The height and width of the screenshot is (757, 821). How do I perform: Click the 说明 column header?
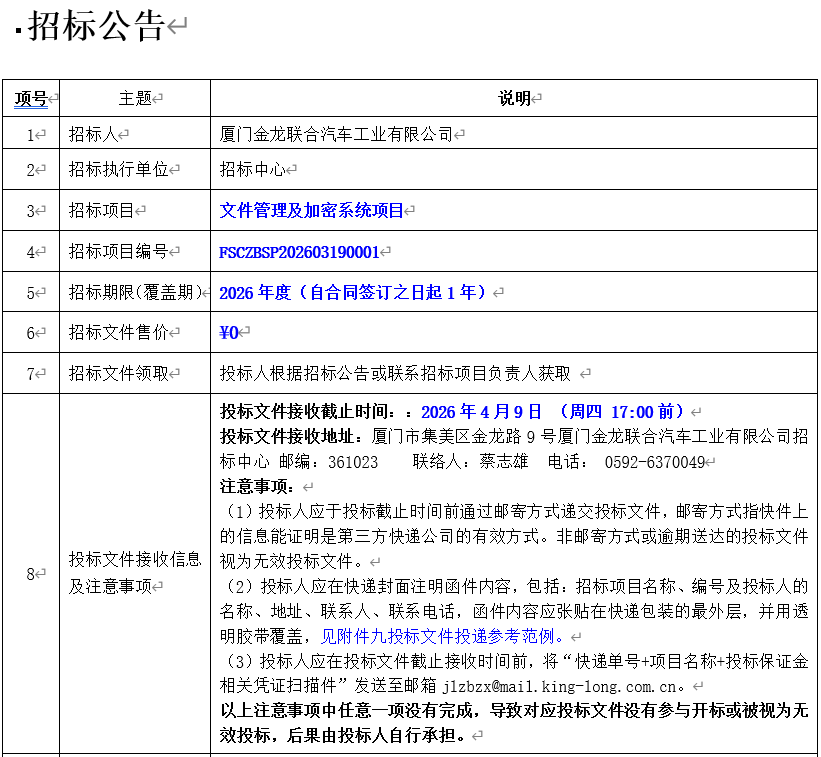(x=514, y=98)
